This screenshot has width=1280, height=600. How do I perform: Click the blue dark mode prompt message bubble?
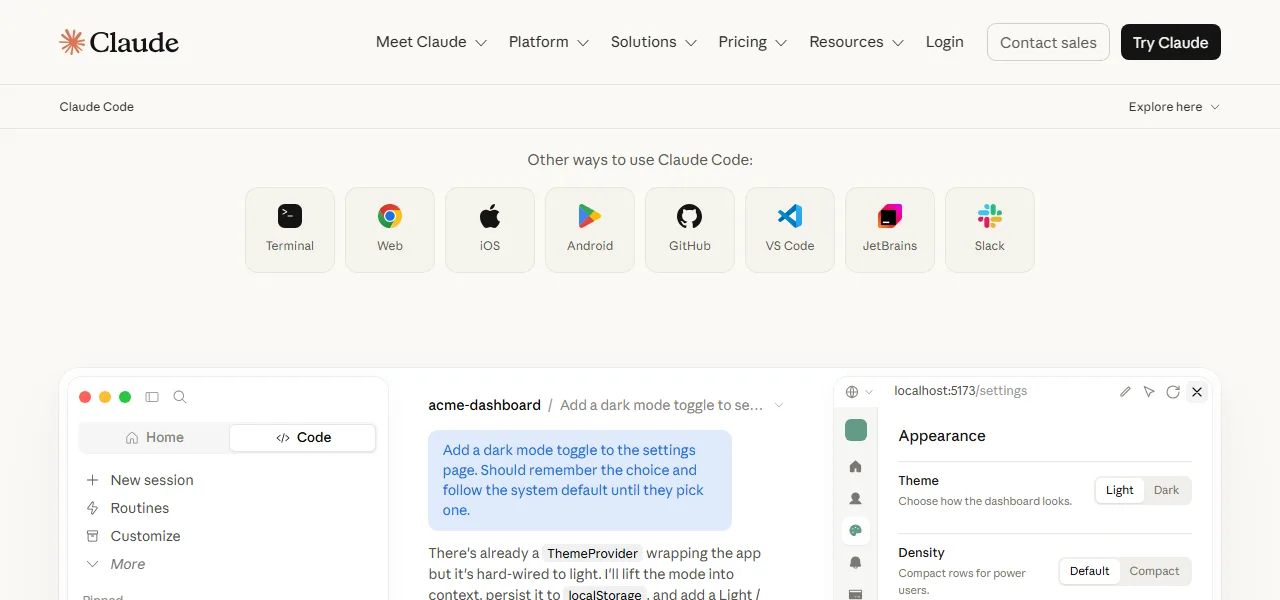pyautogui.click(x=580, y=480)
